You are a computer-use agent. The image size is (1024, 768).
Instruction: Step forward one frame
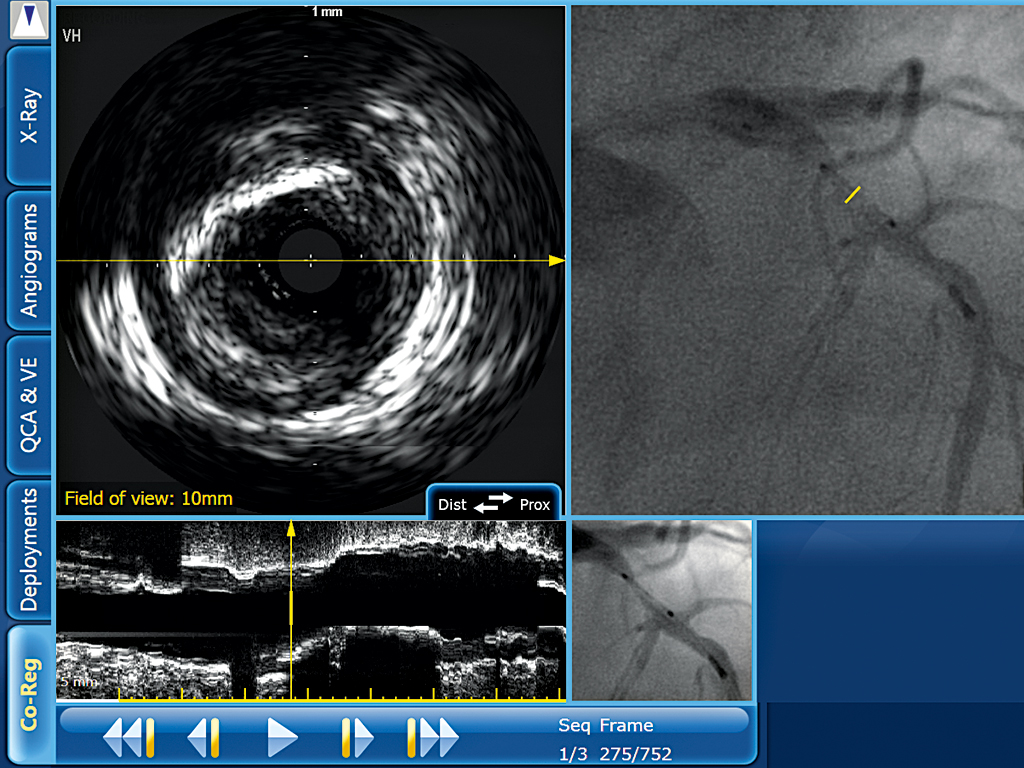tap(357, 738)
